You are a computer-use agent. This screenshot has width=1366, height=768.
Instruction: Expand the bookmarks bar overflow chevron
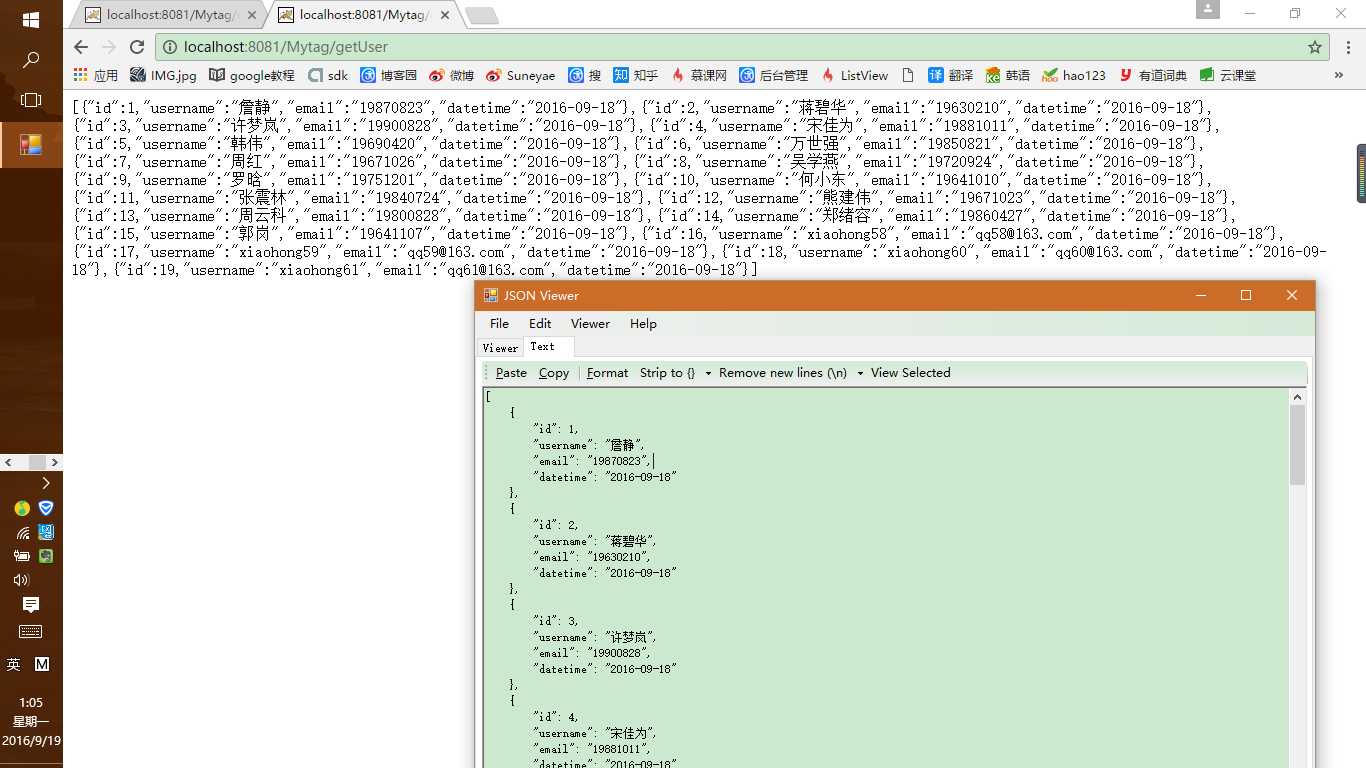pyautogui.click(x=1339, y=75)
